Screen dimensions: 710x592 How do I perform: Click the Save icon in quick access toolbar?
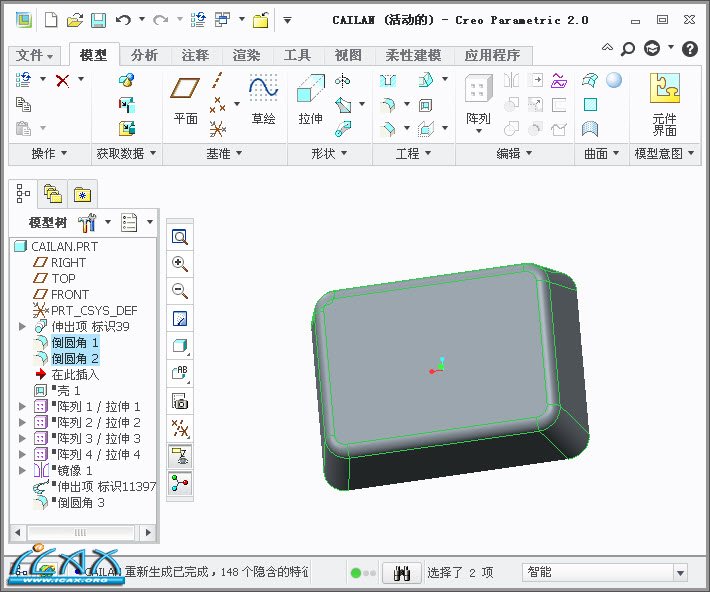[x=98, y=20]
